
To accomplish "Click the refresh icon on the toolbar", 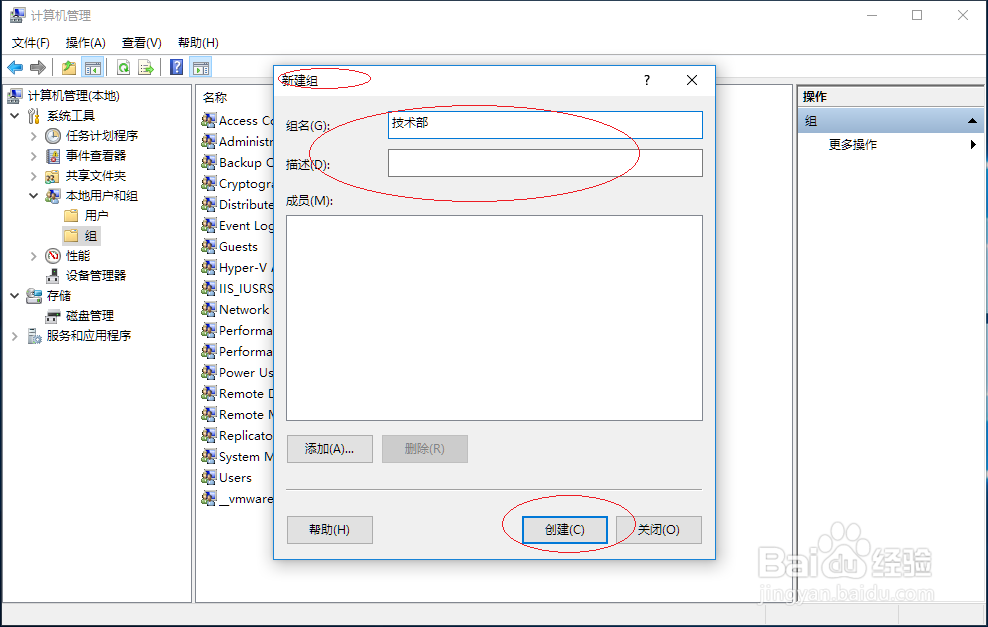I will tap(124, 67).
